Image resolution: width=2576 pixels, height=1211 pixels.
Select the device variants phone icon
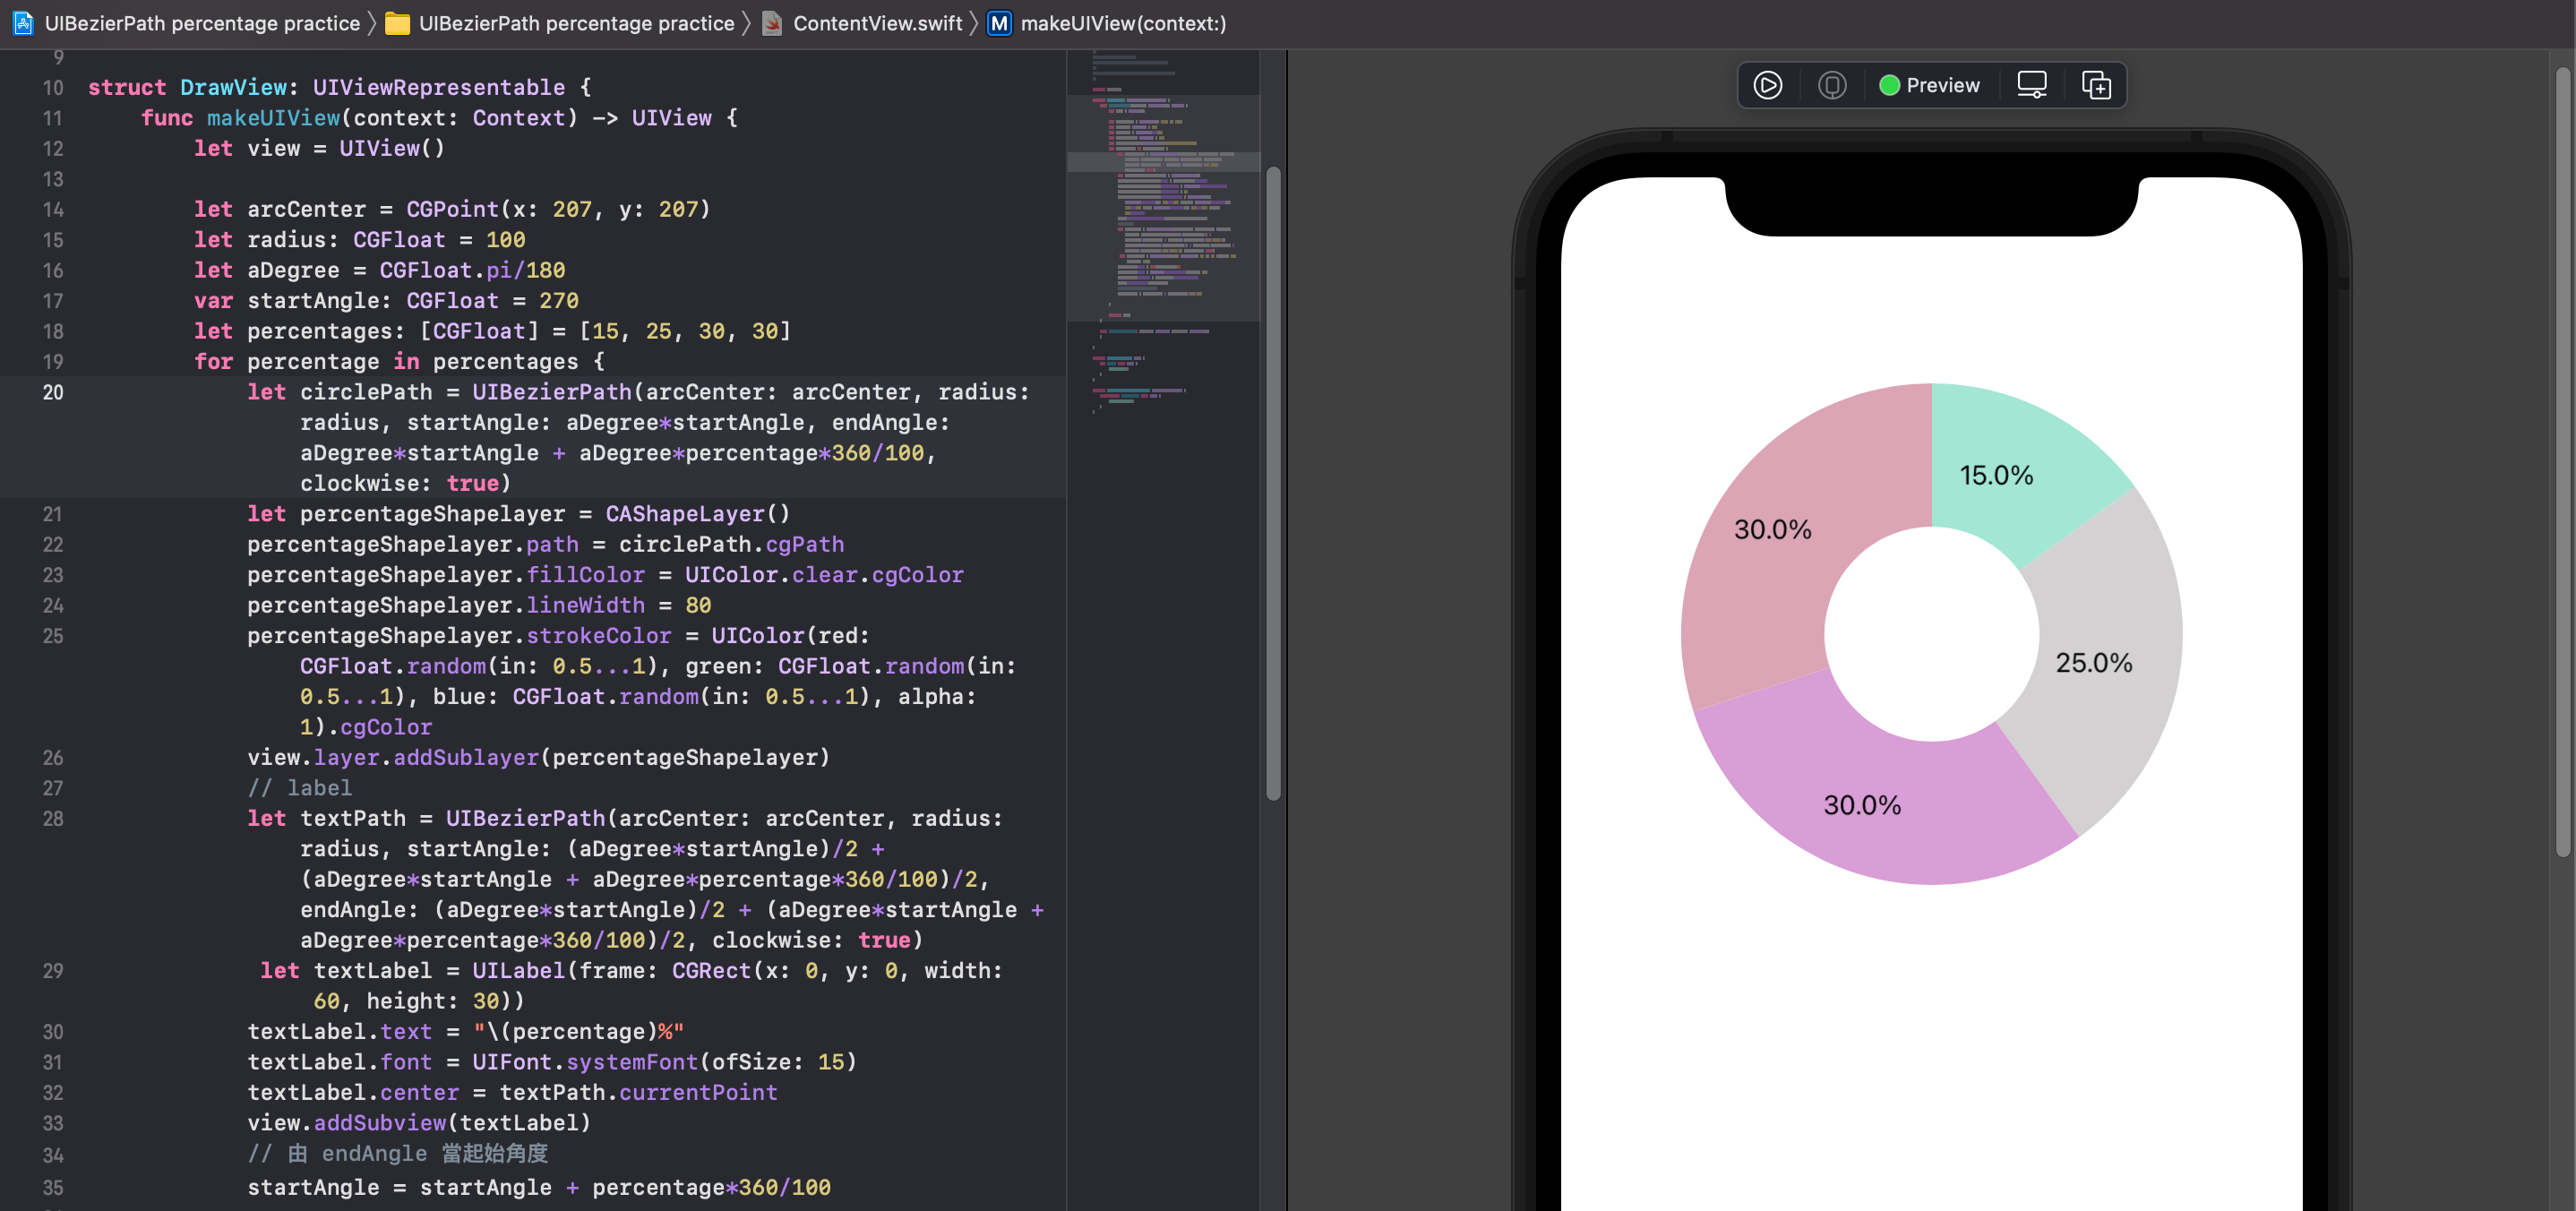(1832, 85)
